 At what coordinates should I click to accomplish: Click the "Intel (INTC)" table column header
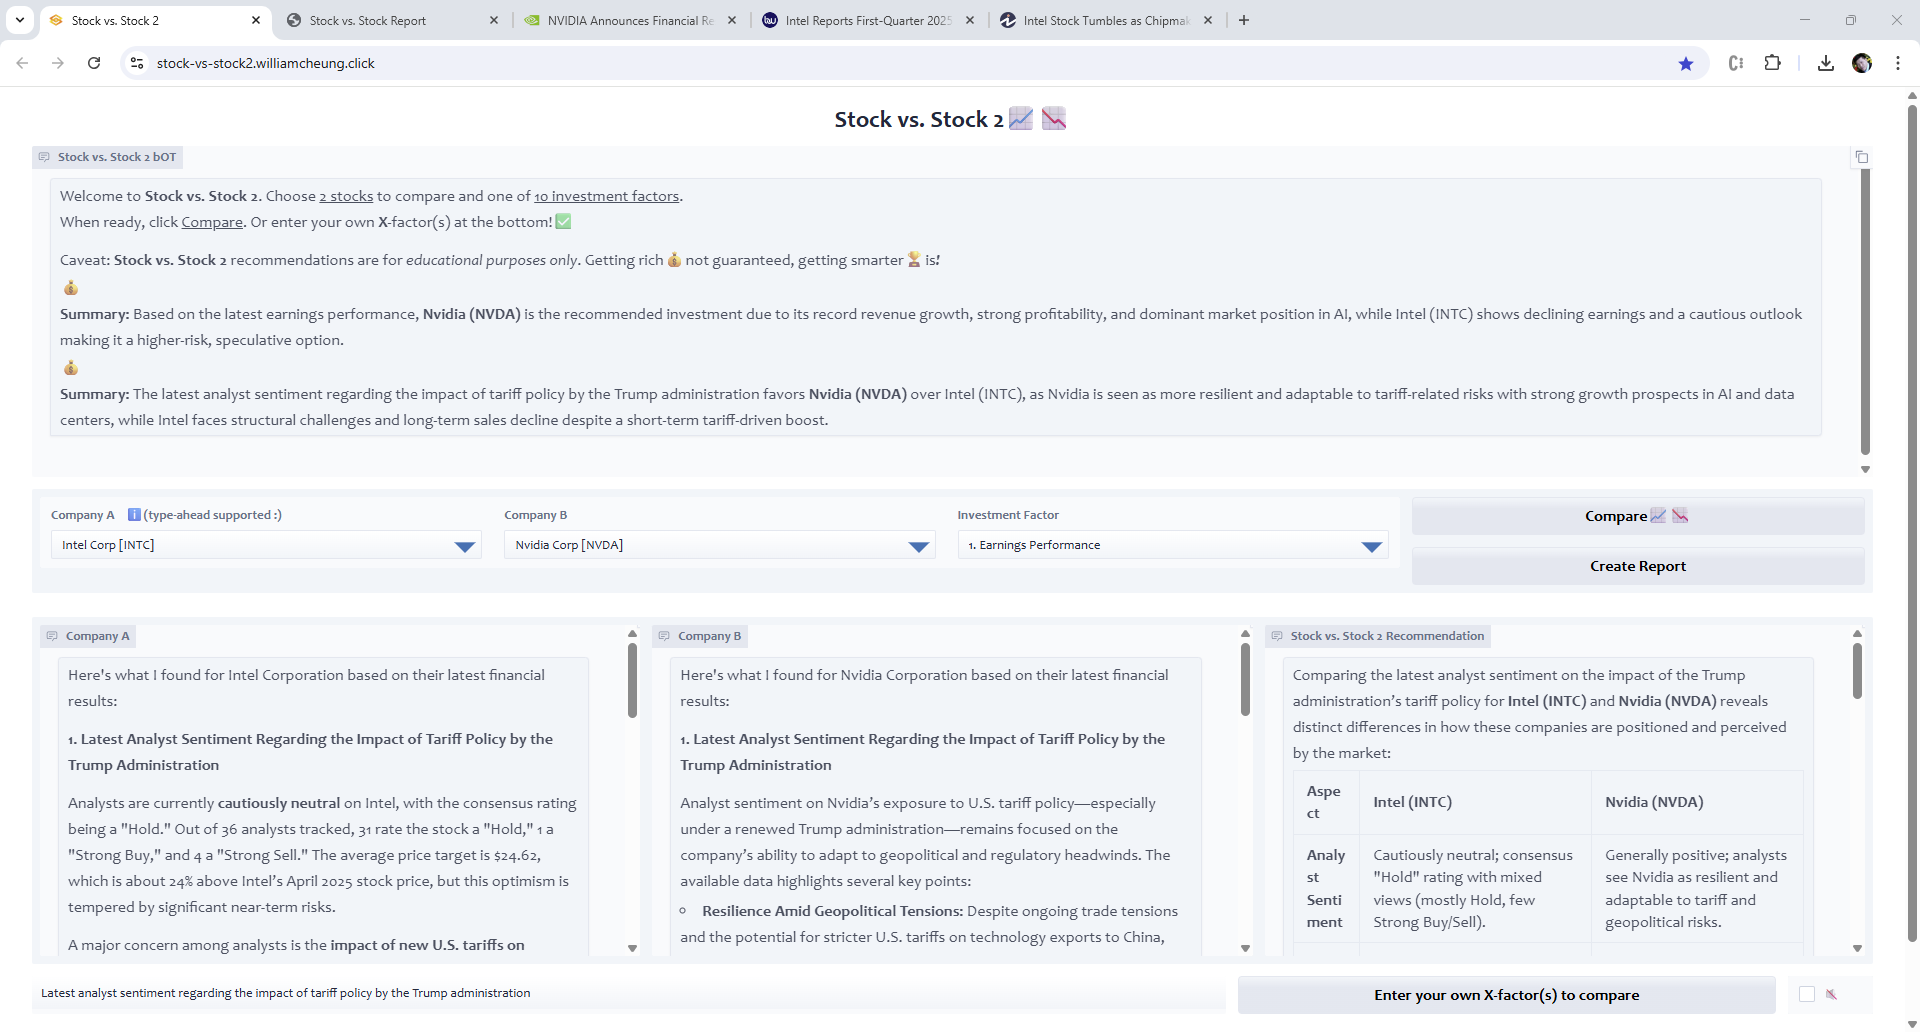point(1412,802)
